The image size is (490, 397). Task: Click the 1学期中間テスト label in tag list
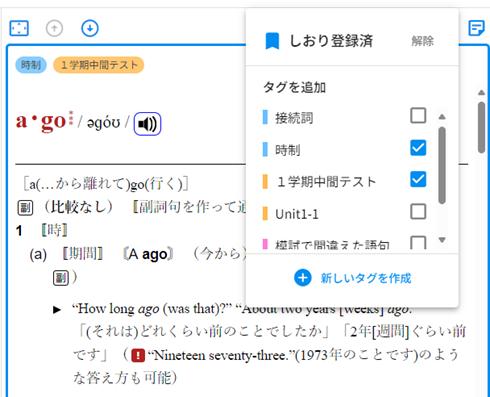coord(326,182)
